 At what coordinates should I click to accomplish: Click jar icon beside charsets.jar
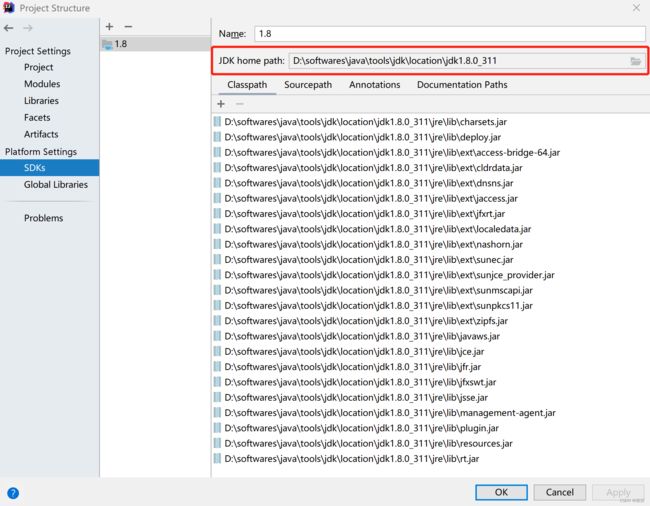217,121
